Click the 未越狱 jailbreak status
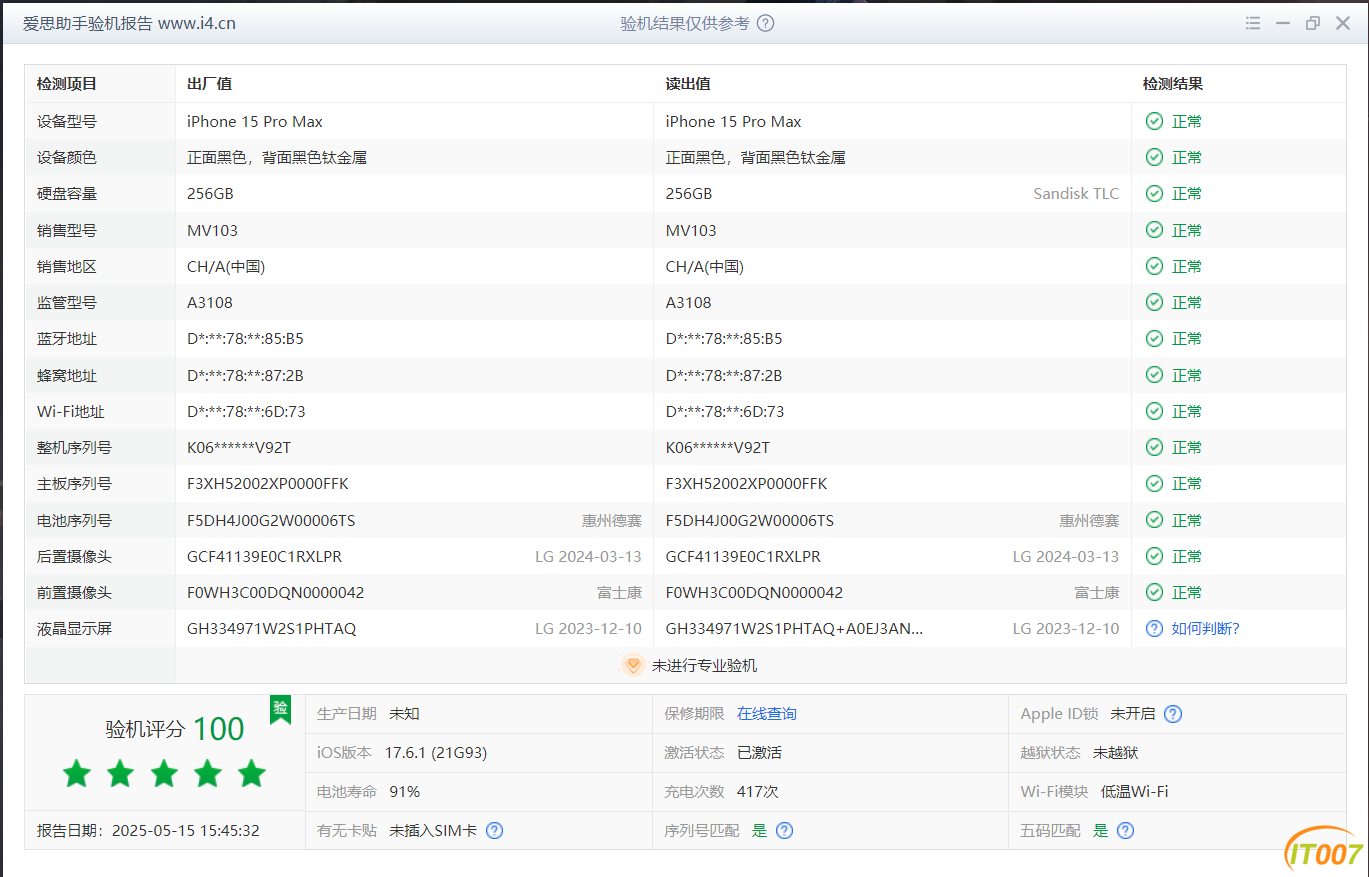The width and height of the screenshot is (1369, 877). click(1116, 753)
